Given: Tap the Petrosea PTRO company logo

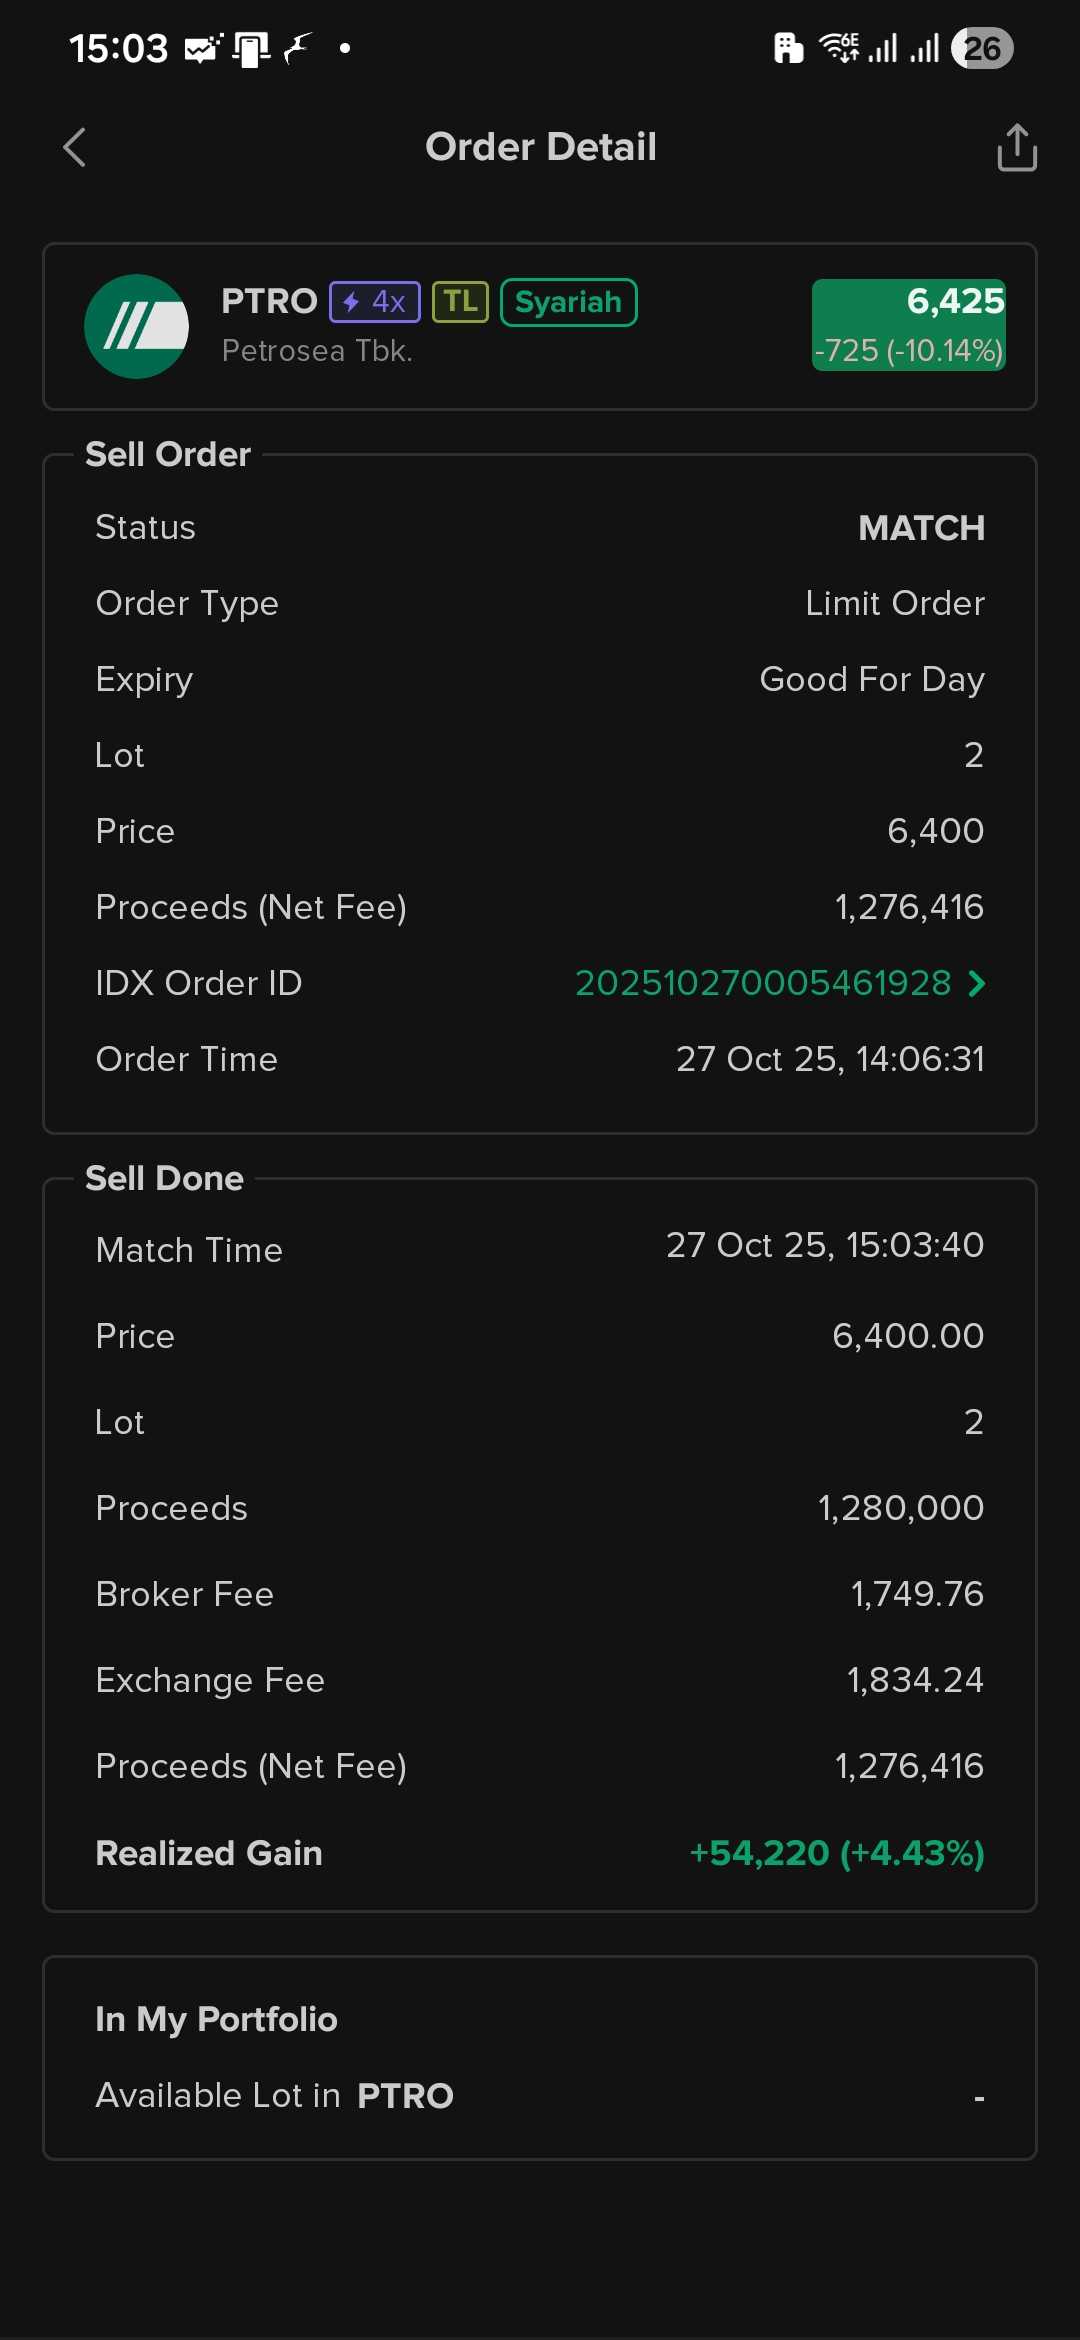Looking at the screenshot, I should pyautogui.click(x=137, y=327).
